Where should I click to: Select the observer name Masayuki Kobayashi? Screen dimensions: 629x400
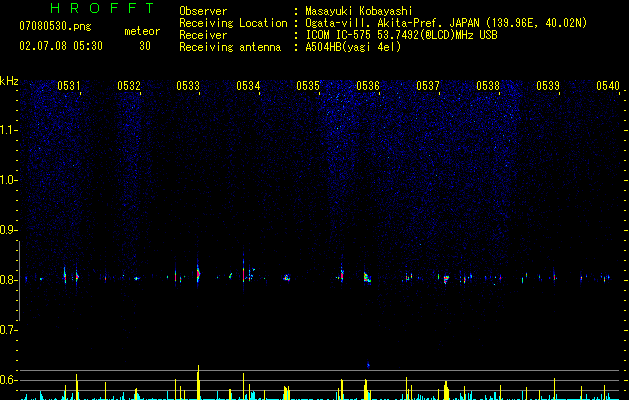point(359,11)
